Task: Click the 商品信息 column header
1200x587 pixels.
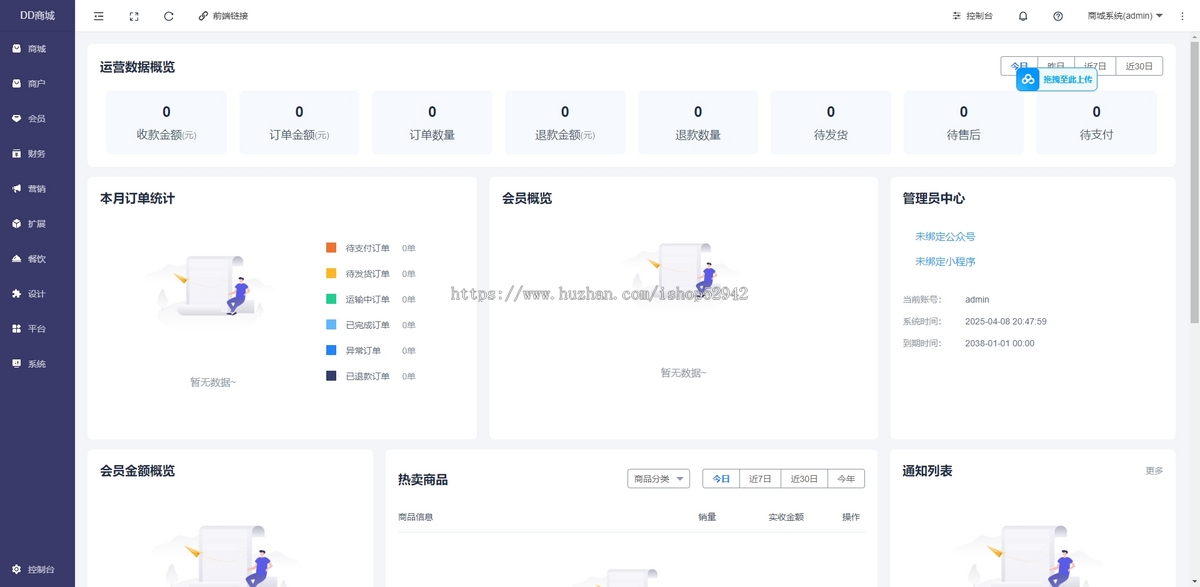Action: [416, 517]
